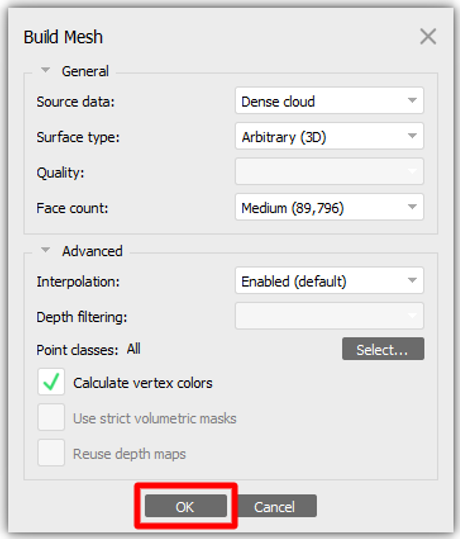Click the Cancel button

point(276,506)
